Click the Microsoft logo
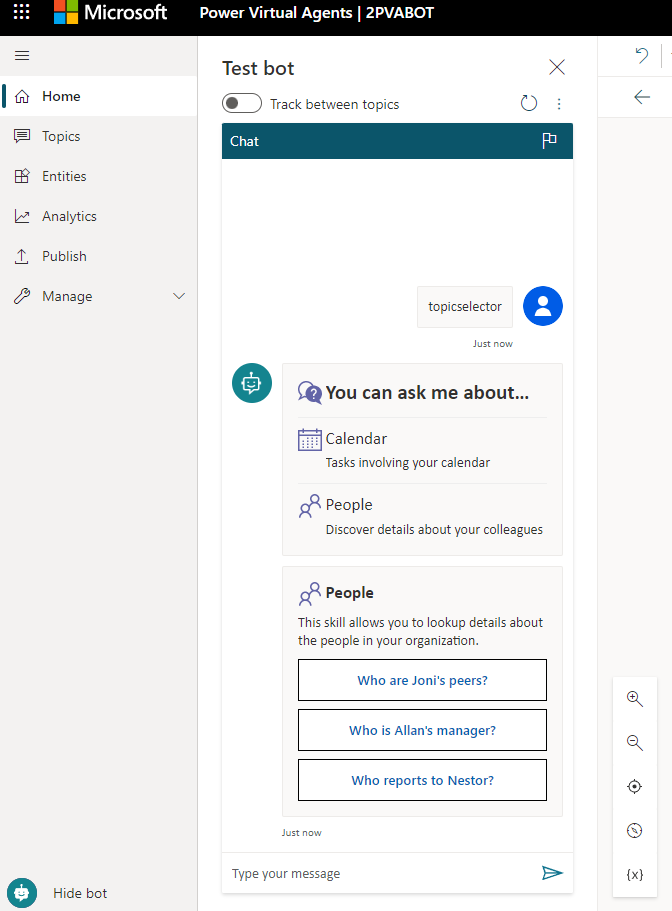672x911 pixels. pos(110,12)
